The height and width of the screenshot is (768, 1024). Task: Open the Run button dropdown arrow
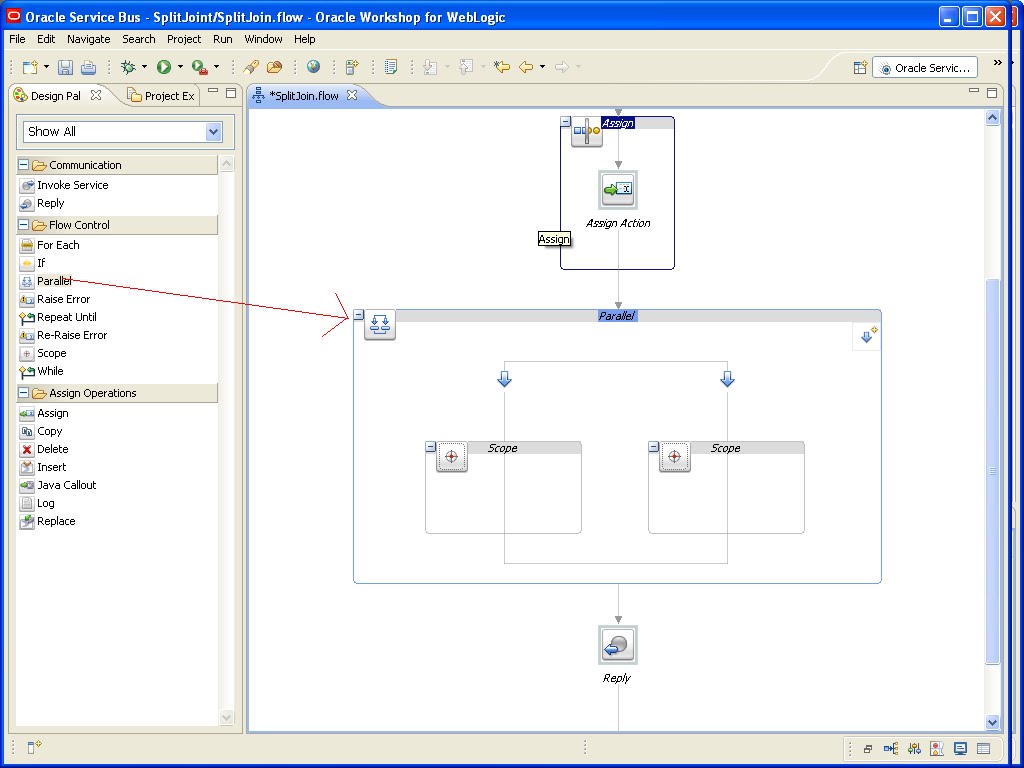[x=180, y=67]
